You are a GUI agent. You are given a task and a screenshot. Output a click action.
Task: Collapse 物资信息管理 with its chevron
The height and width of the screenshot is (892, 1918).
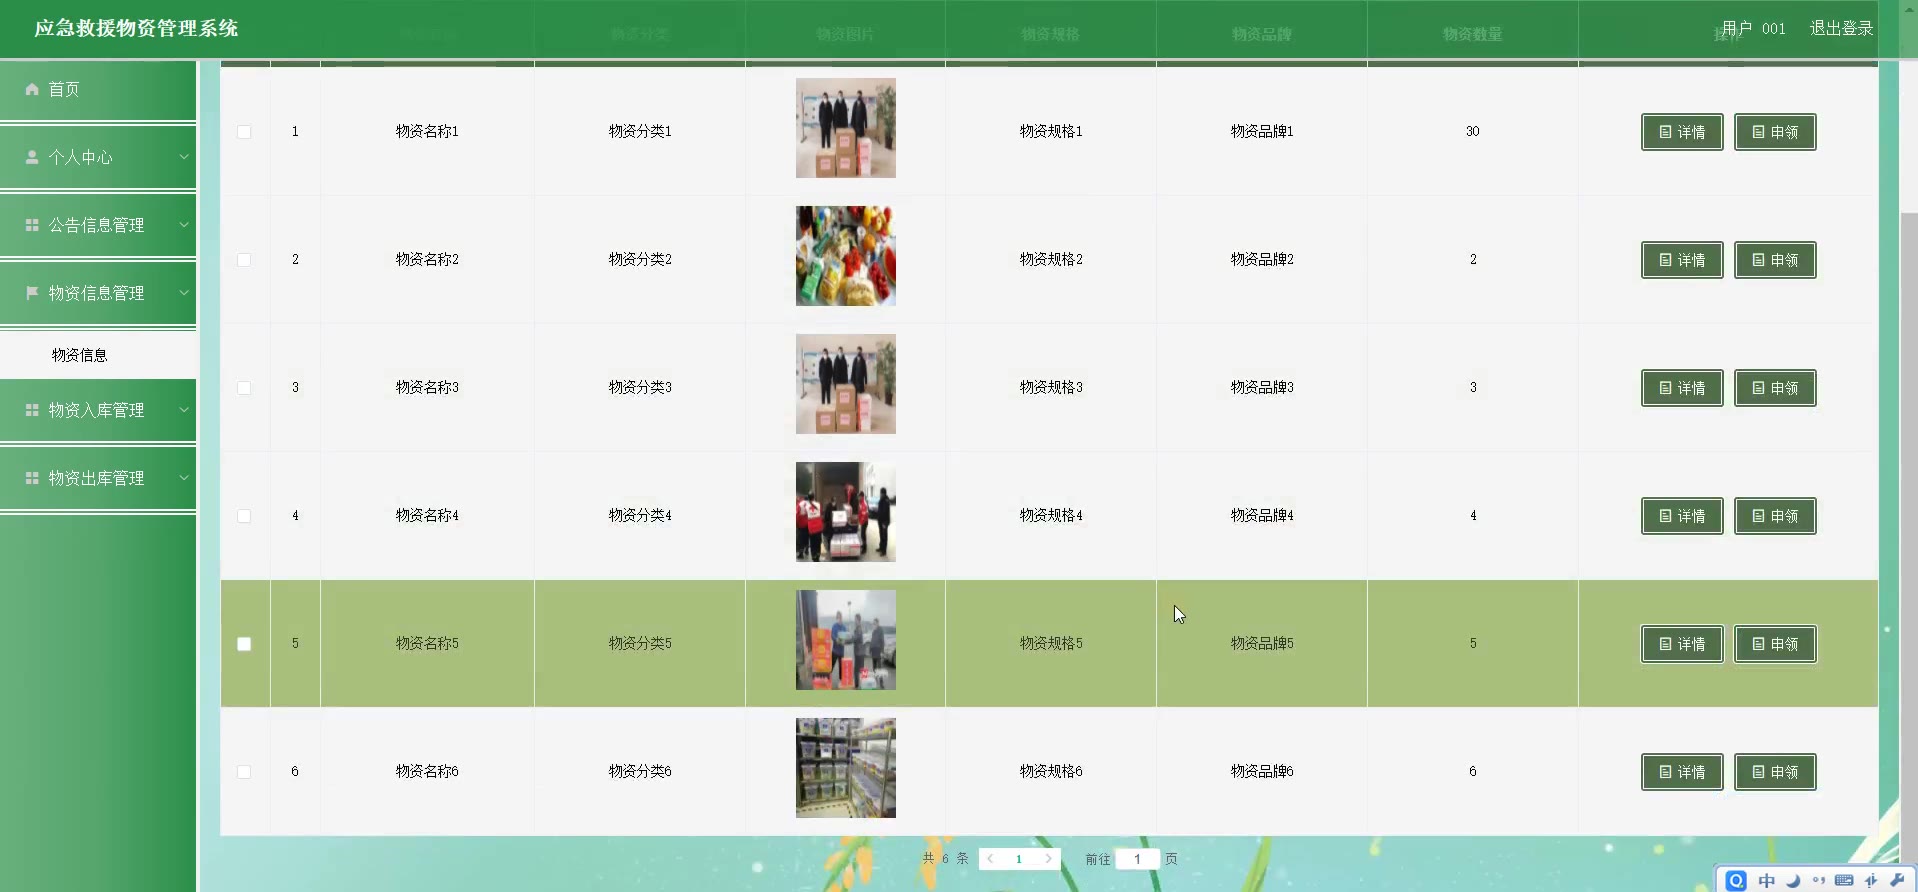[184, 293]
